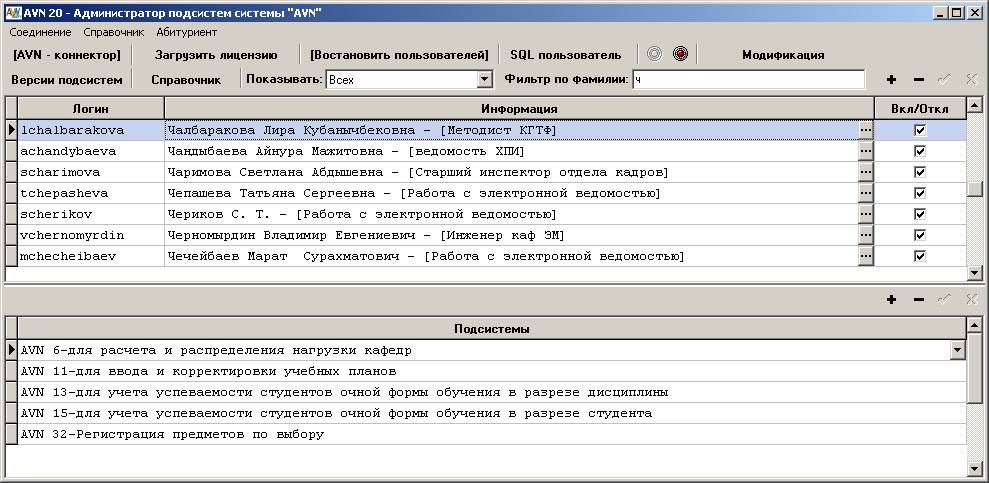The height and width of the screenshot is (483, 989).
Task: Click the Информация column header
Action: (519, 108)
